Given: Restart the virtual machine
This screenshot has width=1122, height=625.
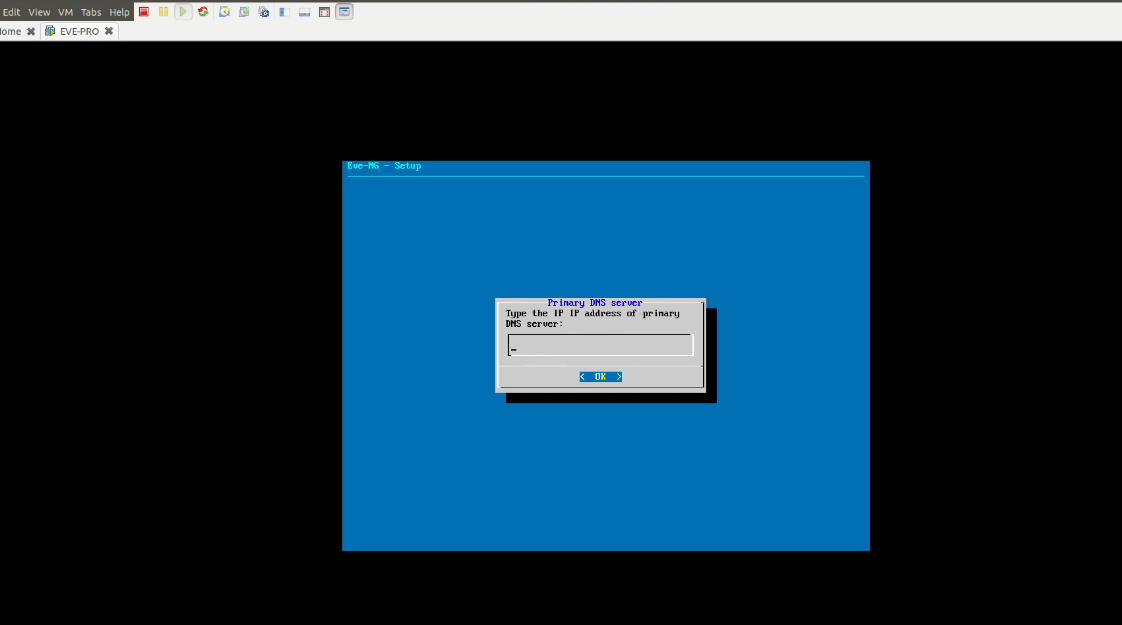Looking at the screenshot, I should [x=203, y=11].
